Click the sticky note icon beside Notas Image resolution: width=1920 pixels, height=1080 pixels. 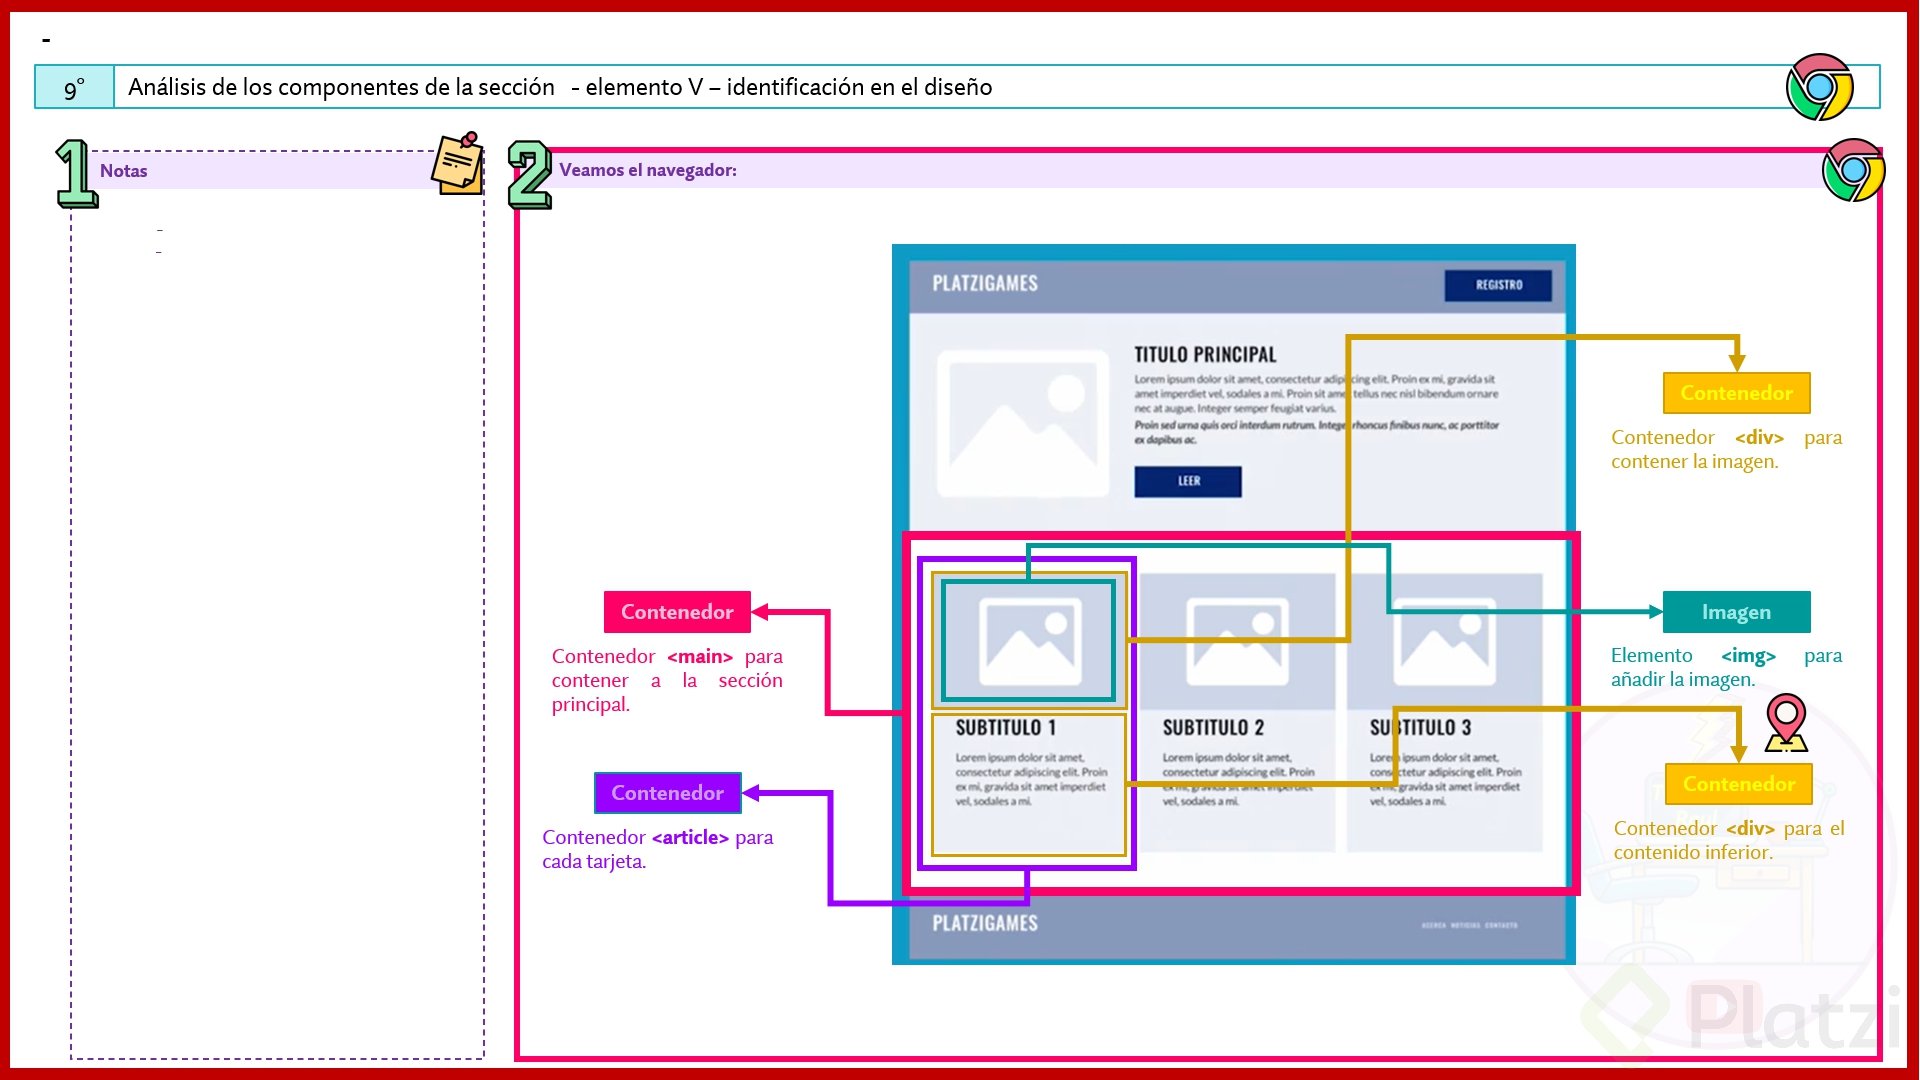tap(458, 163)
